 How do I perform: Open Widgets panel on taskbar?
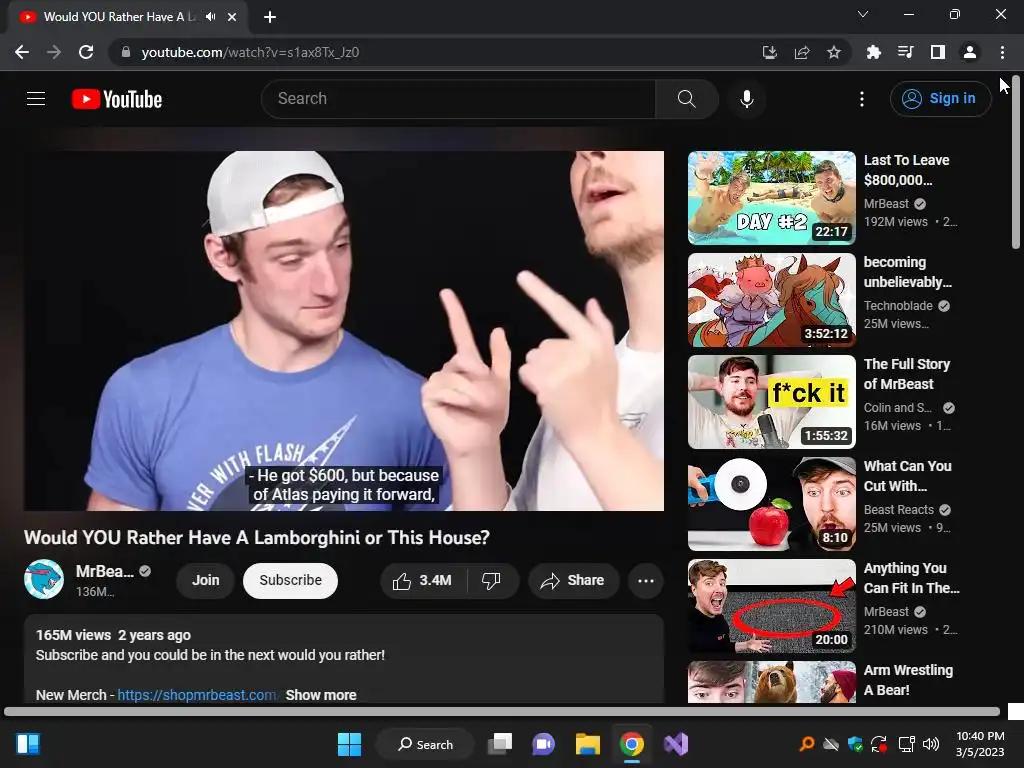(x=28, y=744)
